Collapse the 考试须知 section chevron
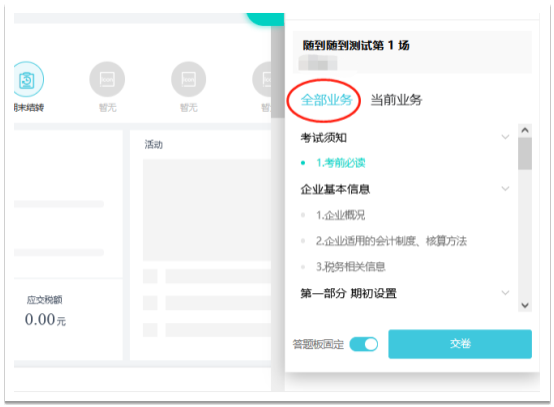Viewport: 554px width, 407px height. [x=506, y=137]
